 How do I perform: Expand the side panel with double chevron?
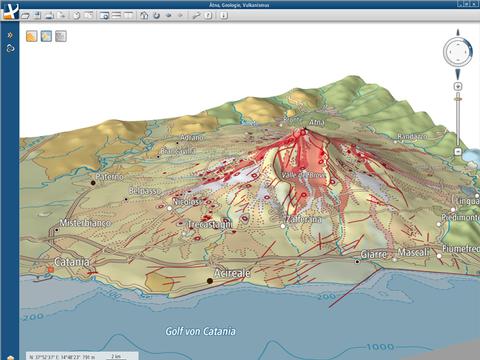click(10, 35)
